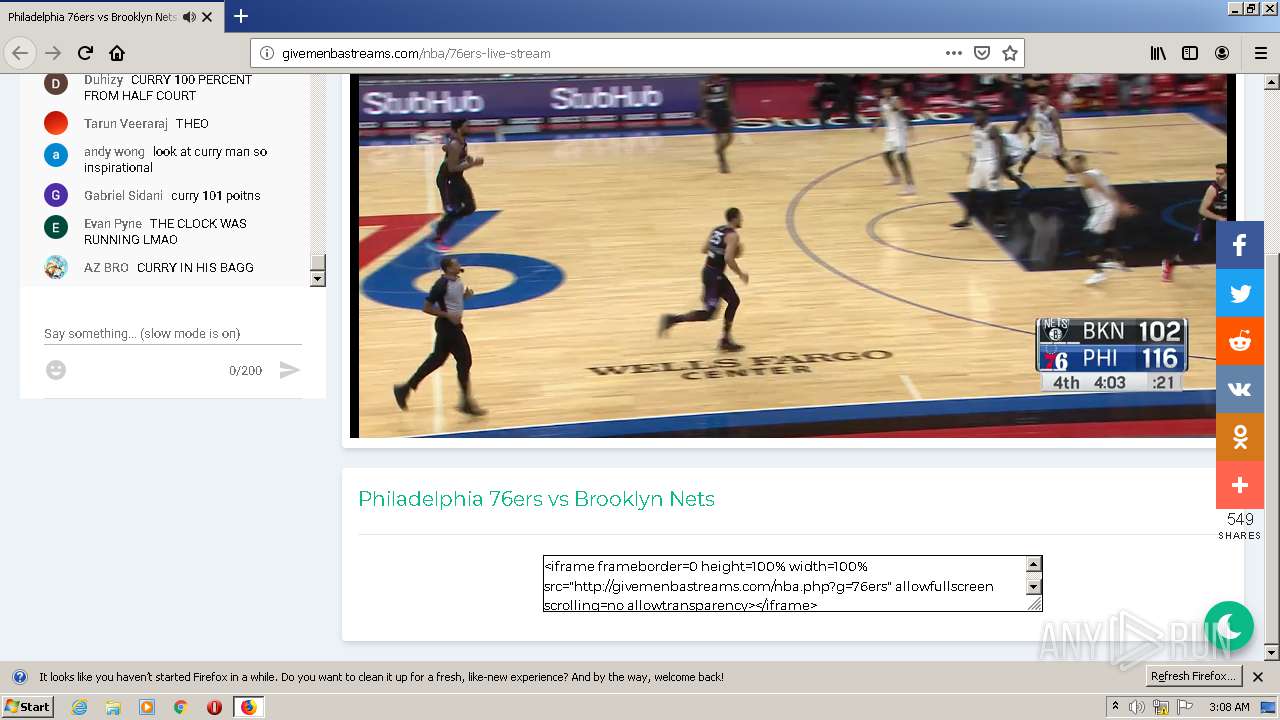Click AZ BRO's avatar image
The height and width of the screenshot is (720, 1280).
(x=56, y=267)
